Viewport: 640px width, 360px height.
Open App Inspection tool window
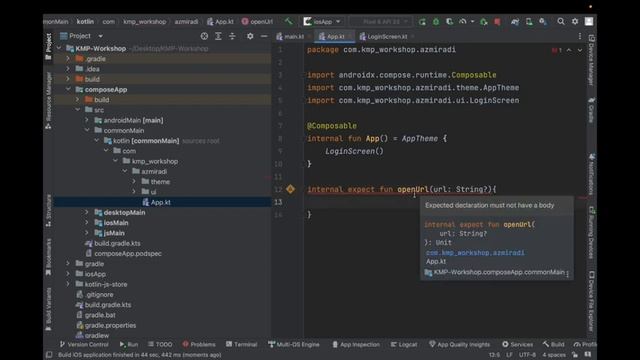click(356, 344)
